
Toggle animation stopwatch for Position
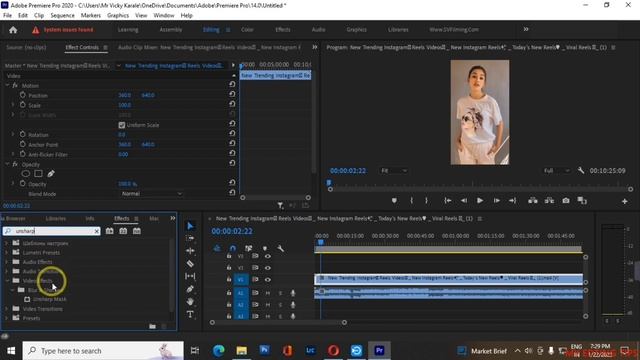click(x=22, y=95)
